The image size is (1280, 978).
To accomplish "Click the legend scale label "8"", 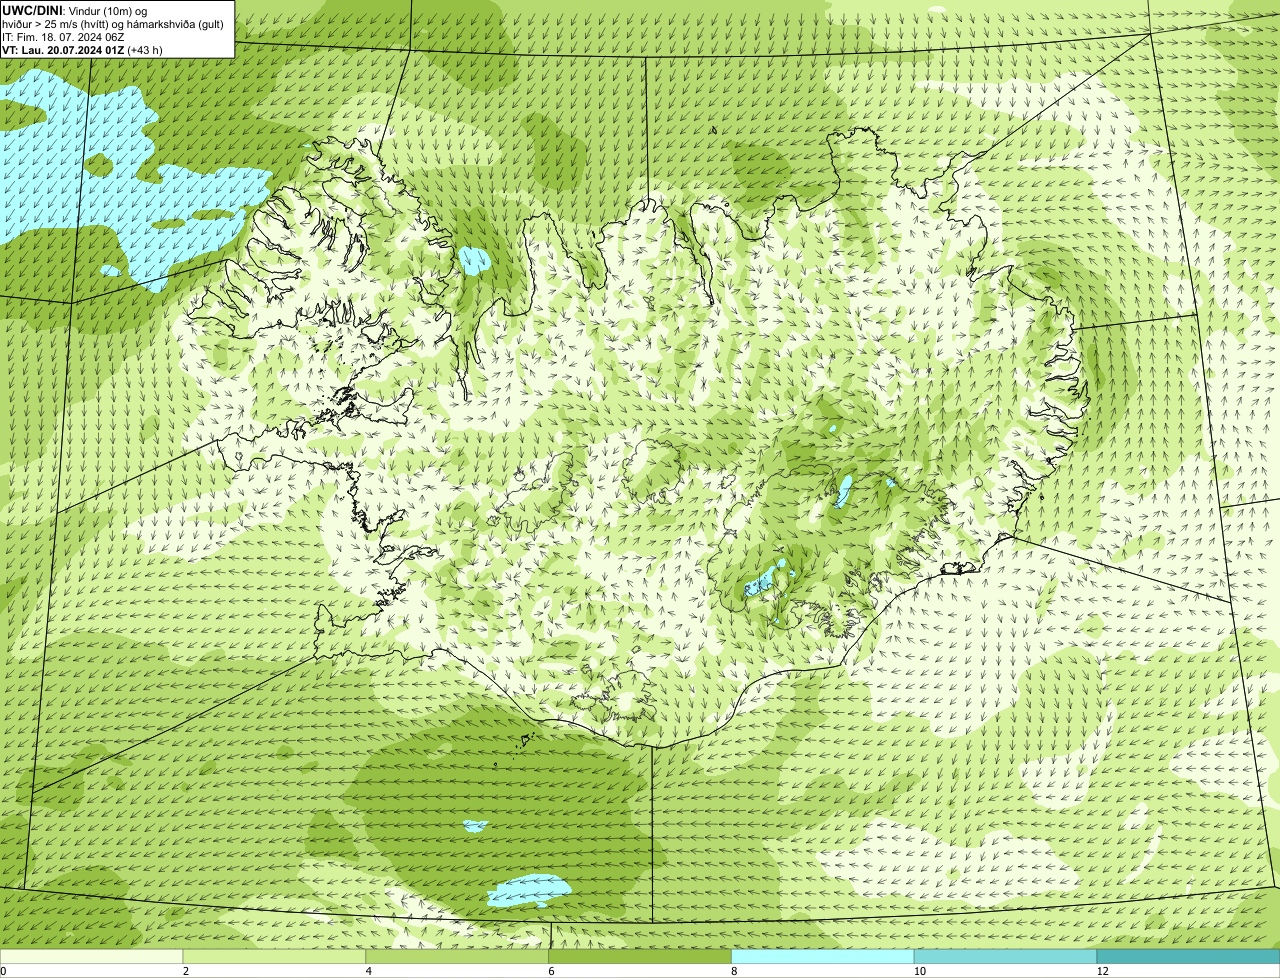I will point(733,971).
